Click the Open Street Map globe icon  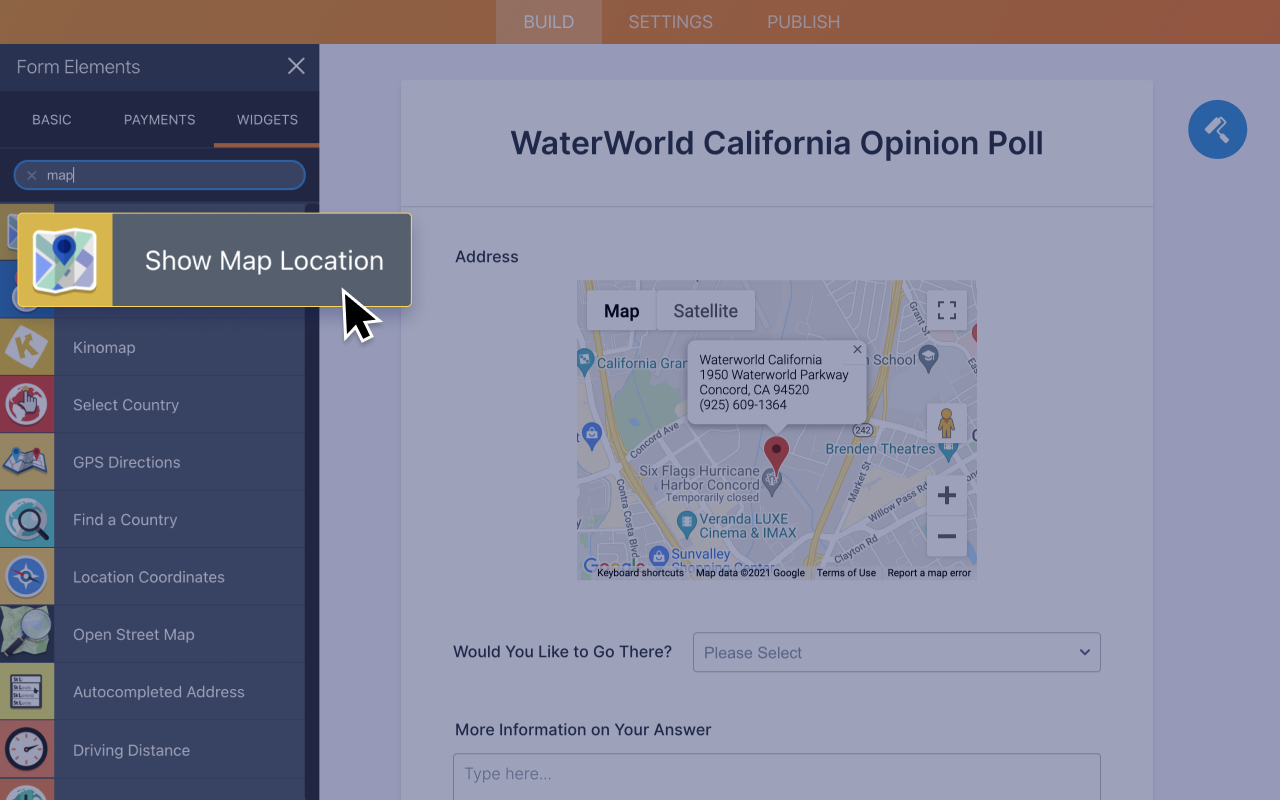tap(27, 633)
